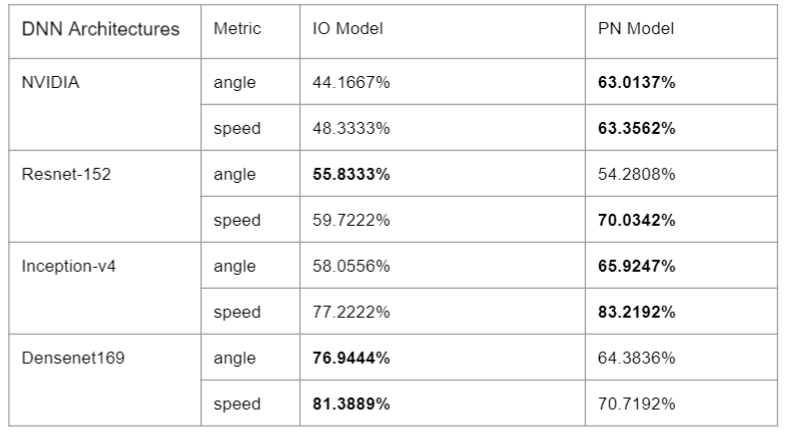This screenshot has width=790, height=435.
Task: Click the DNN Architectures header cell
Action: (100, 30)
